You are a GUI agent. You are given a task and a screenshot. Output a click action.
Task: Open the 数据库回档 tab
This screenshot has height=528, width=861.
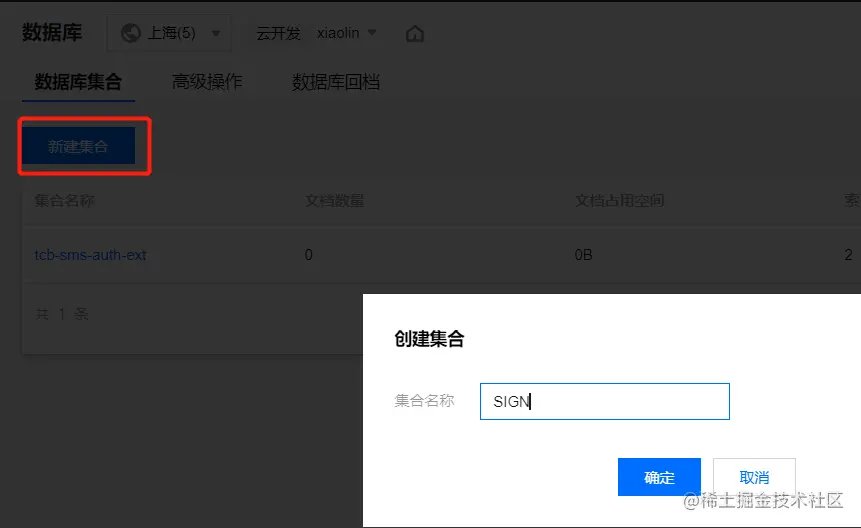(336, 82)
